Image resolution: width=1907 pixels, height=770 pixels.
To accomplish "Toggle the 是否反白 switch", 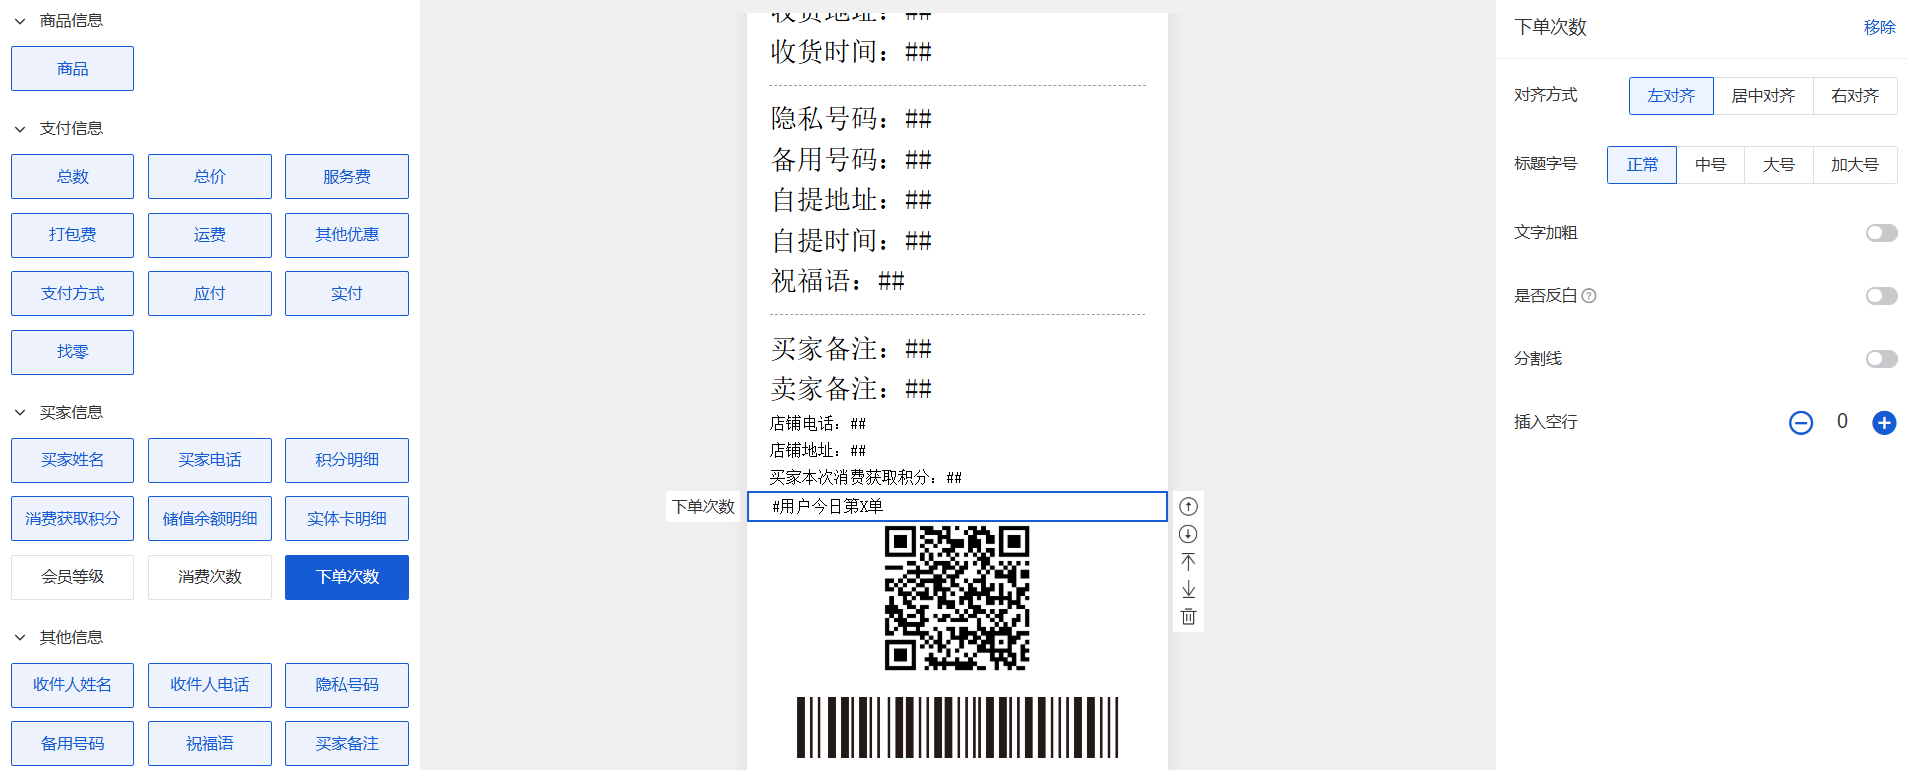I will pyautogui.click(x=1881, y=296).
